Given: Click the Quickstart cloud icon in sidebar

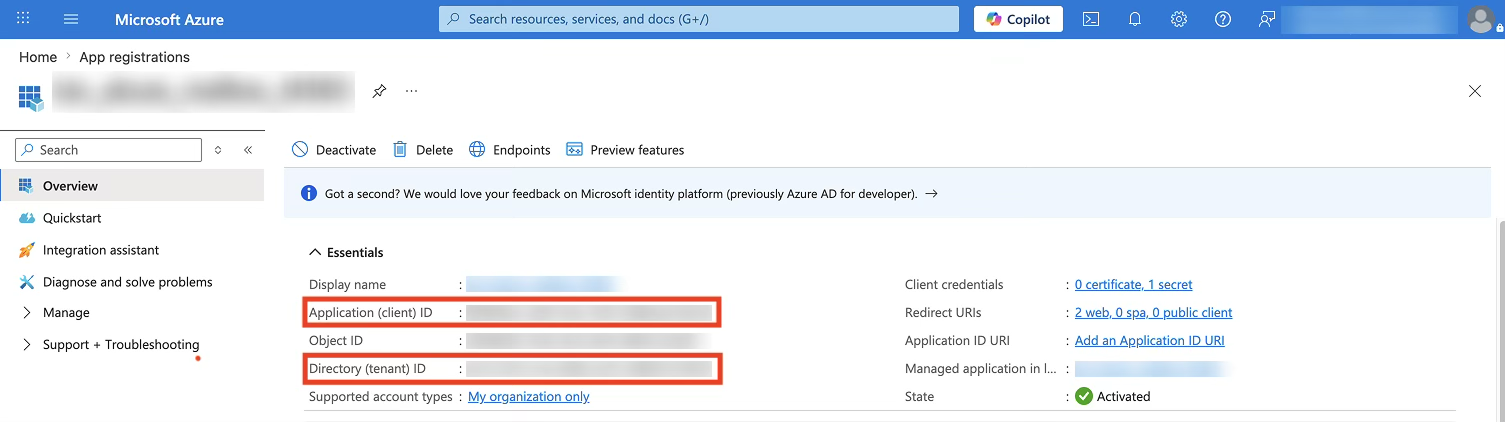Looking at the screenshot, I should pyautogui.click(x=27, y=218).
